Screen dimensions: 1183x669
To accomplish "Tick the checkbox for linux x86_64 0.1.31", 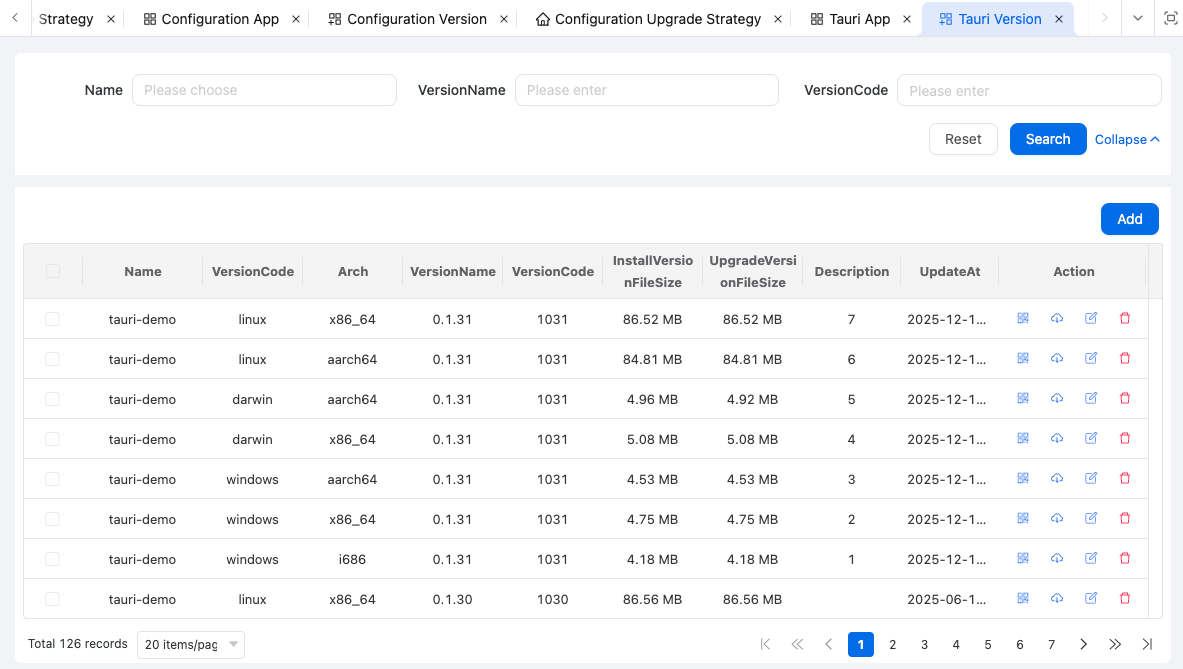I will 53,319.
